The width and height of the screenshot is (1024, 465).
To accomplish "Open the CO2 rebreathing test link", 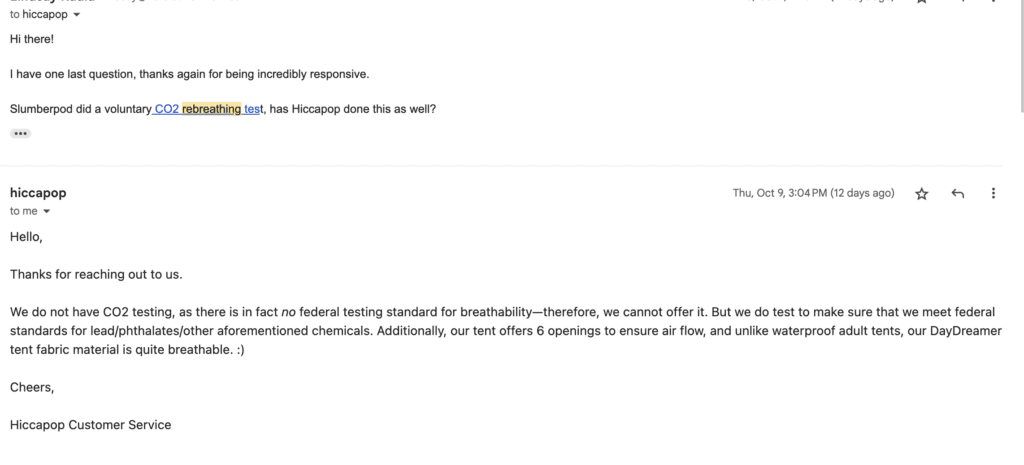I will point(208,108).
